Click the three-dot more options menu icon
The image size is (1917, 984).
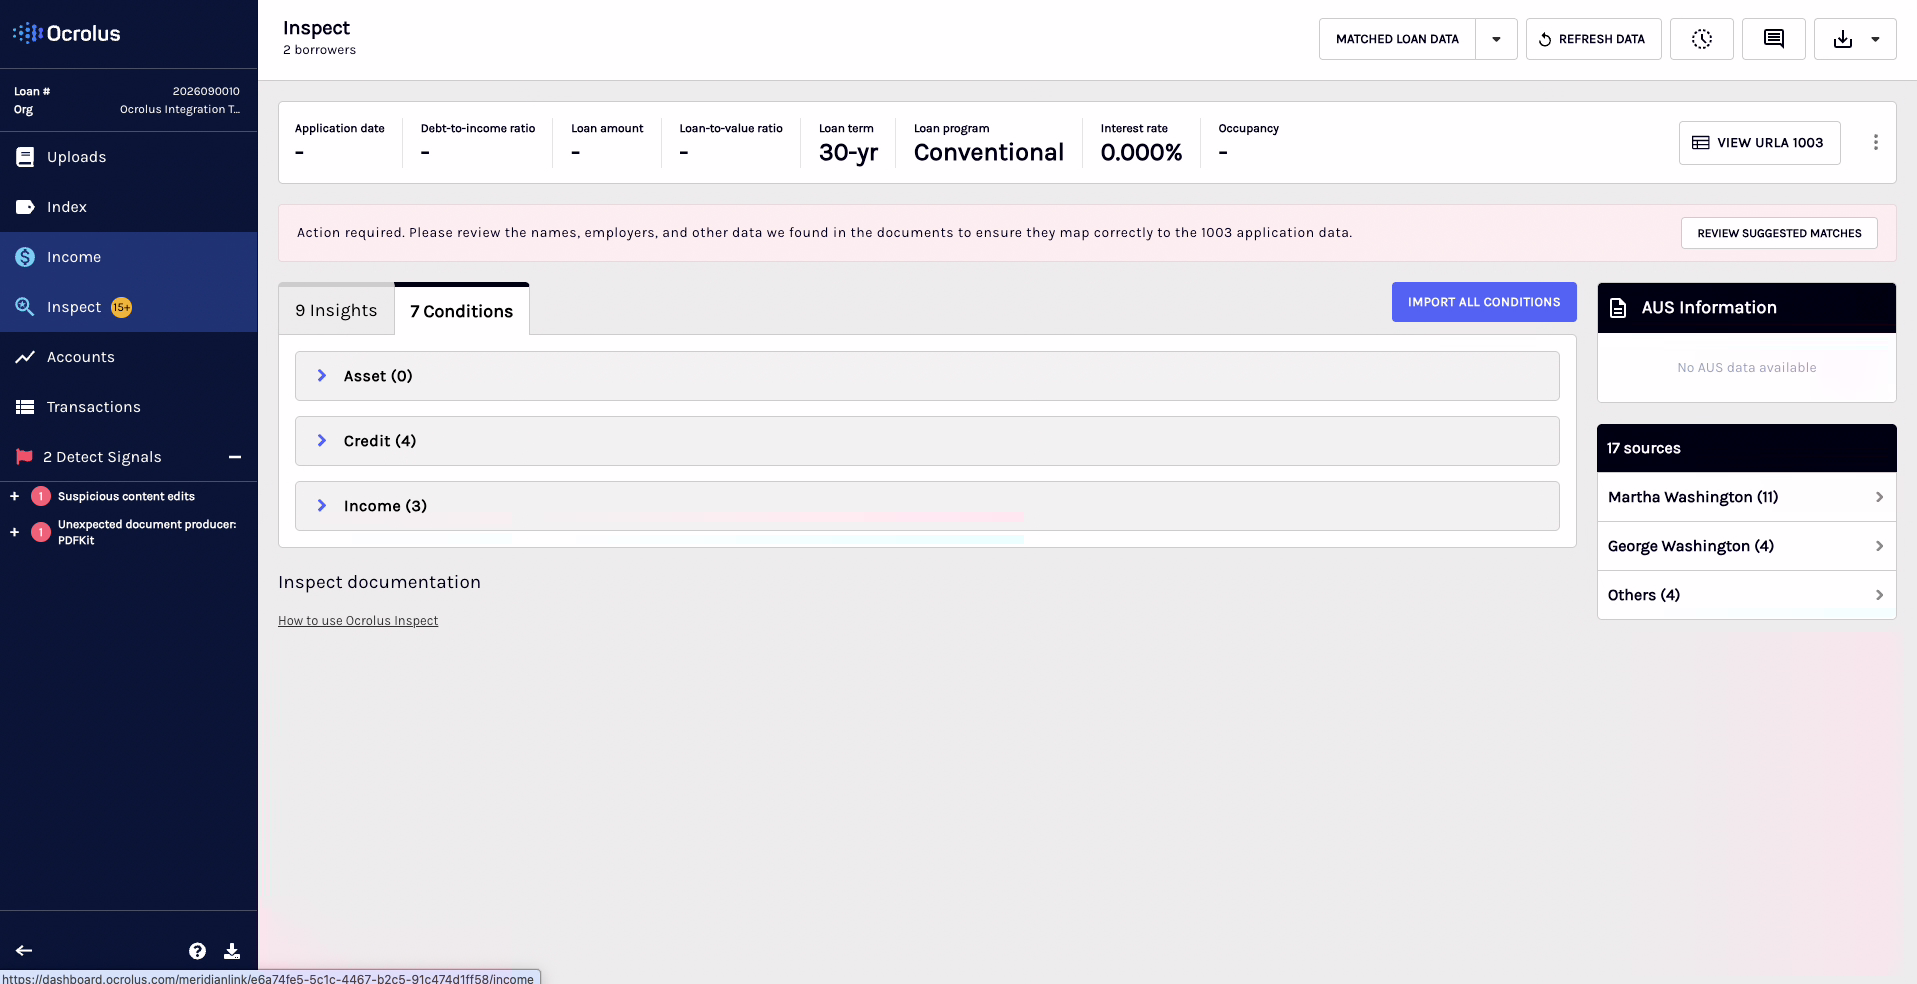tap(1875, 142)
